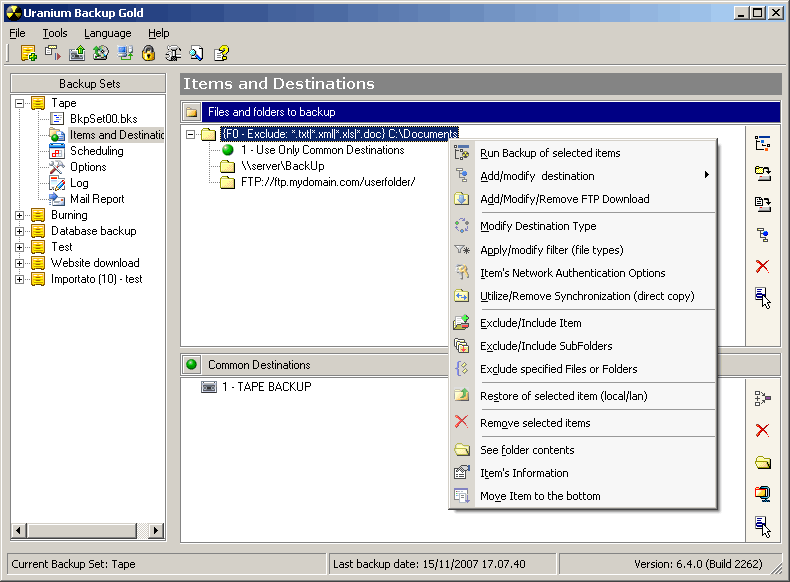Click the add common destination icon
This screenshot has height=582, width=790.
763,399
